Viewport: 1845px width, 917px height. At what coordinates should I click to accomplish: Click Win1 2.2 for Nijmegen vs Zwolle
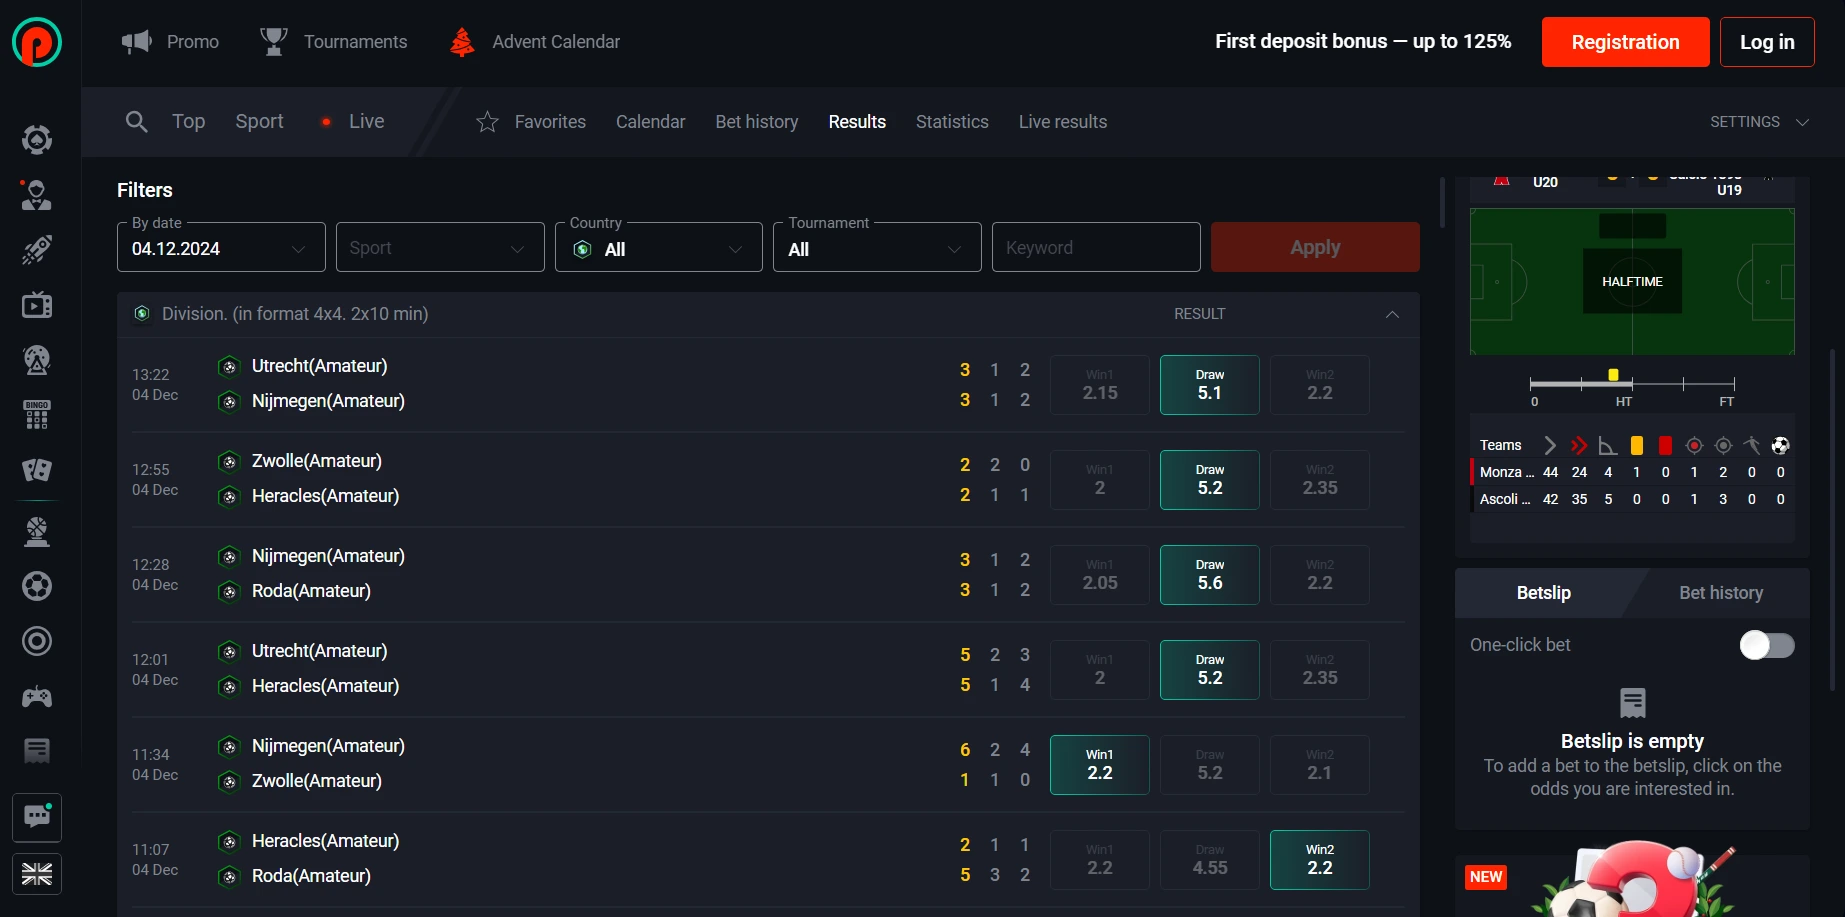point(1100,765)
